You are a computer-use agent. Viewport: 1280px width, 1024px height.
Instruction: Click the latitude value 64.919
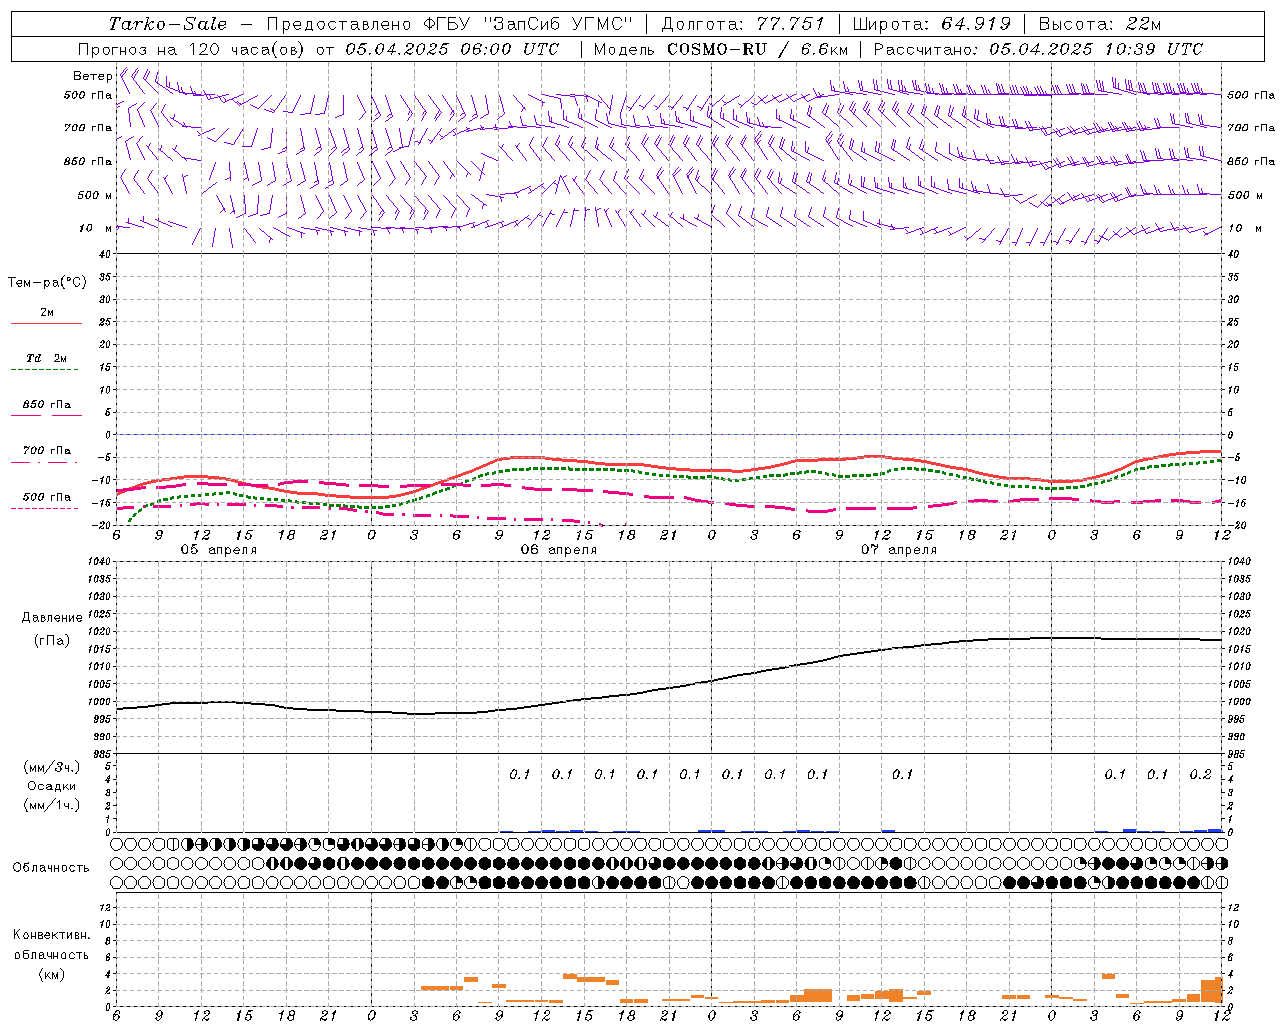tap(976, 24)
